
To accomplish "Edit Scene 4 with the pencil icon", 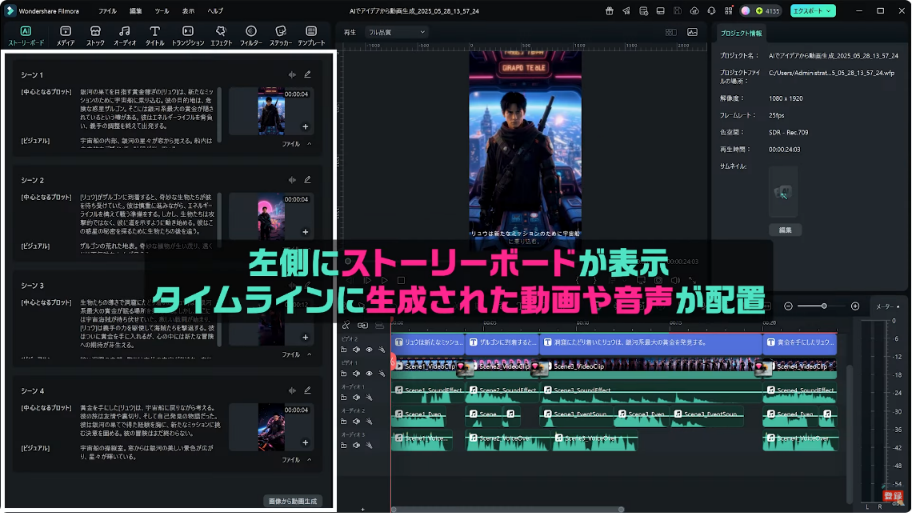I will (308, 390).
